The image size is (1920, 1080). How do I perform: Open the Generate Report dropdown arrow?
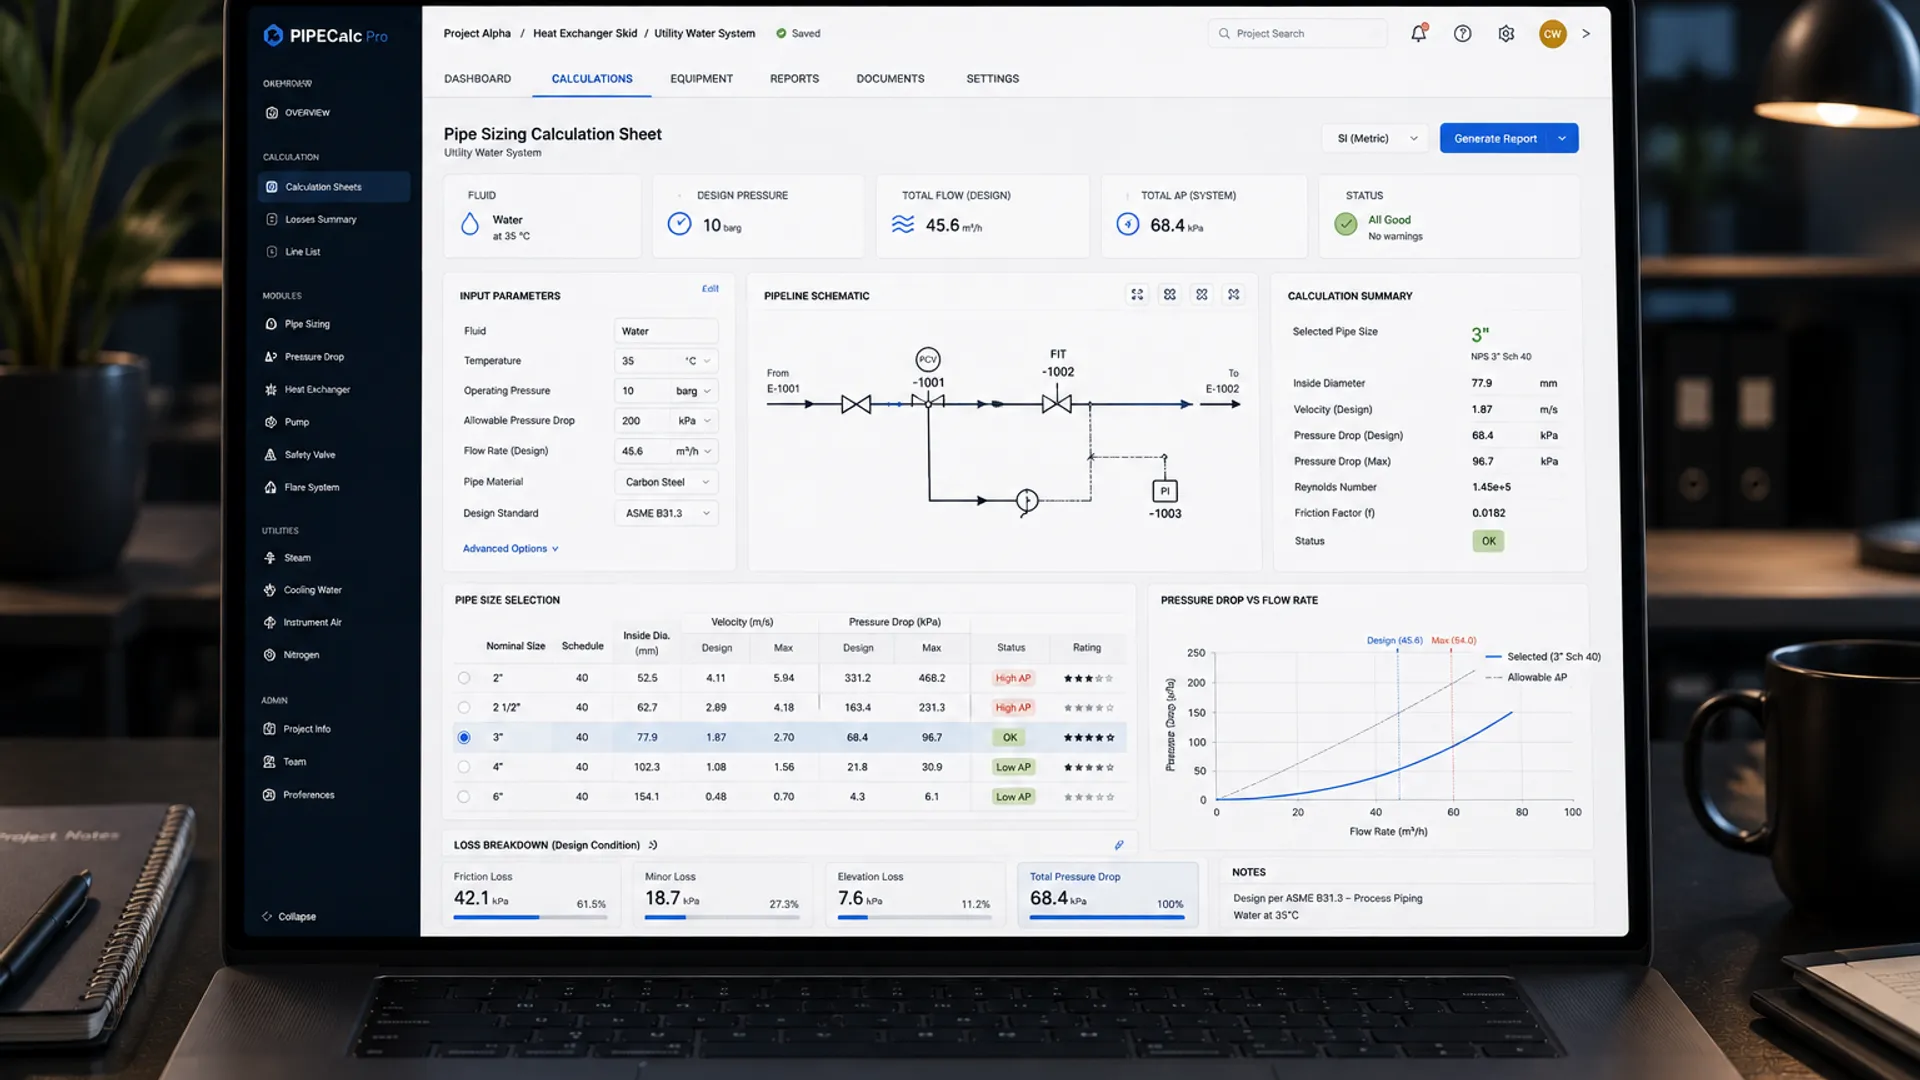coord(1562,138)
